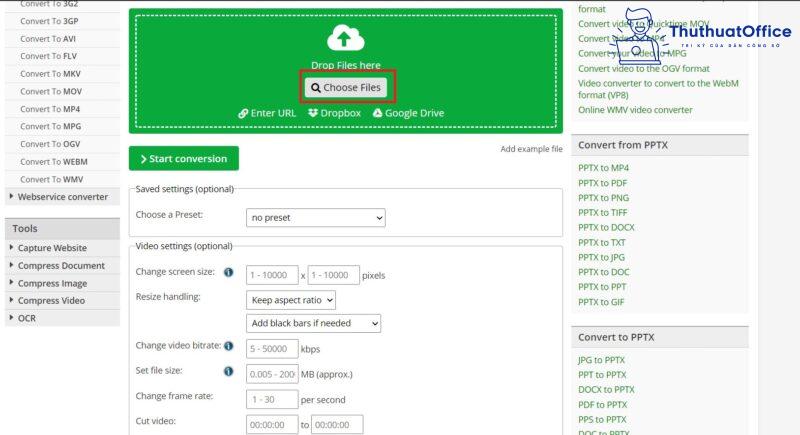Click PPTX to PPT link
The height and width of the screenshot is (435, 800).
point(602,287)
